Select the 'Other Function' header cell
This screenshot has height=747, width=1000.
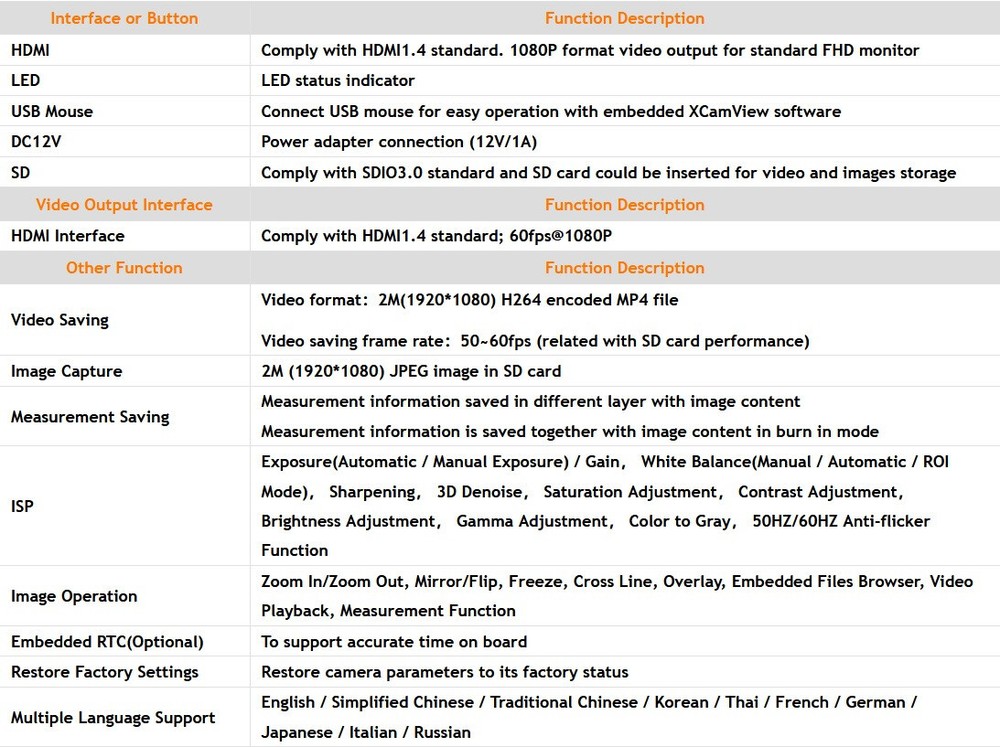[124, 267]
